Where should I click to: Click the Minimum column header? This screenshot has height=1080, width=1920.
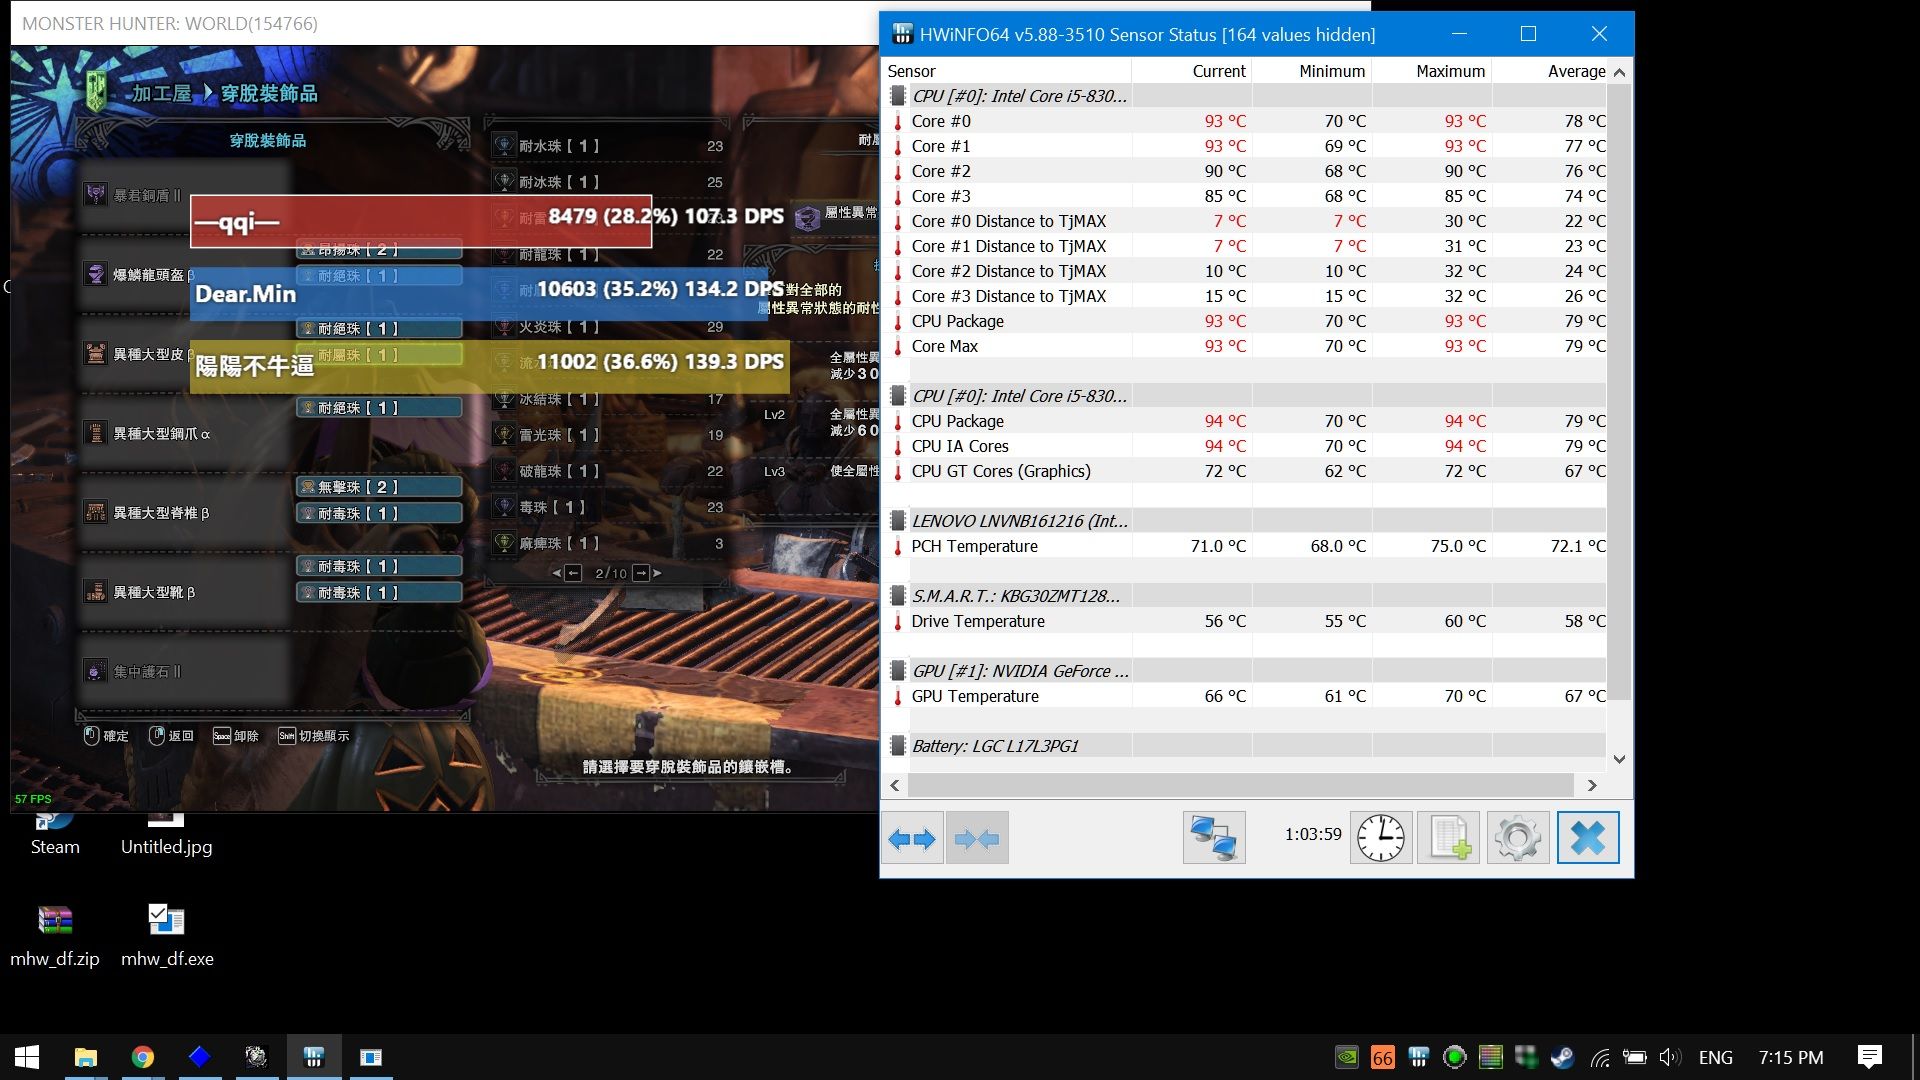pos(1311,71)
